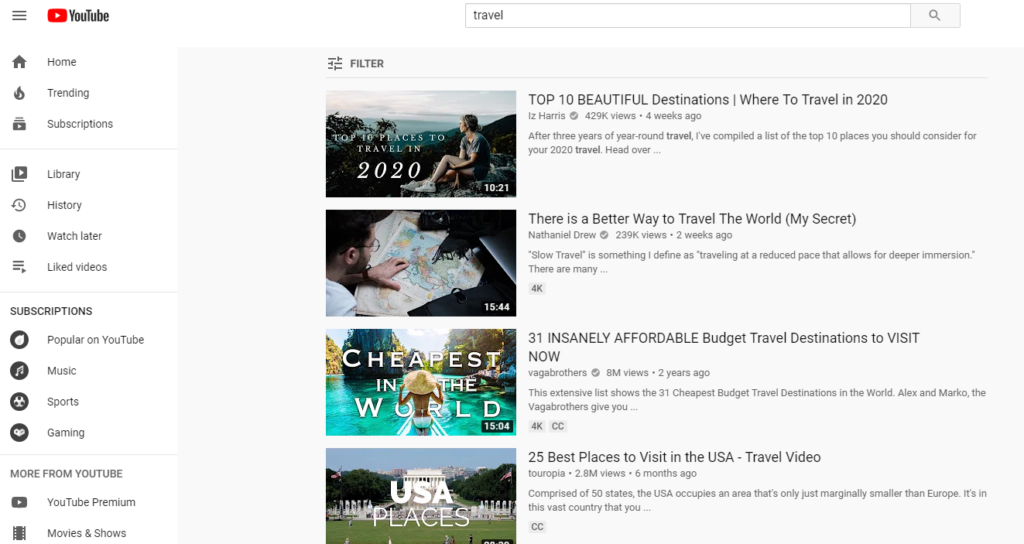
Task: Visit vagabrothers channel
Action: [x=557, y=373]
